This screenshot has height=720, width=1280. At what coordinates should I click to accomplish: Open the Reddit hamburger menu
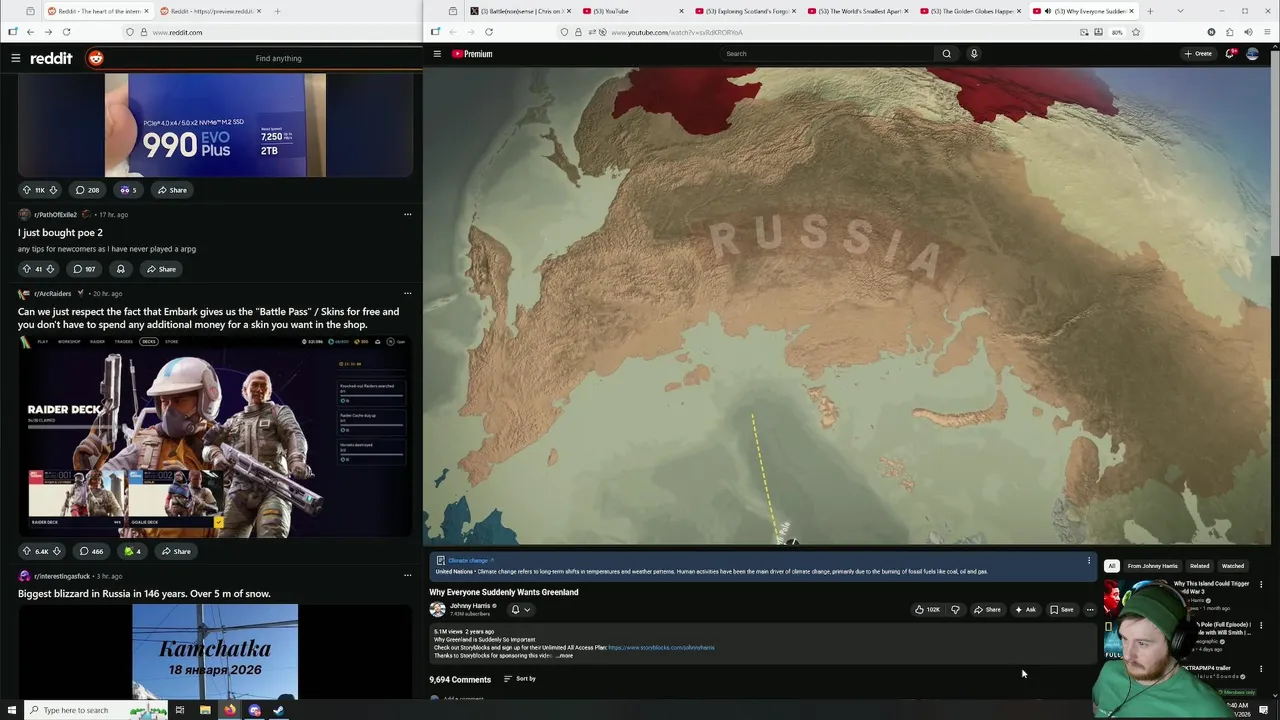tap(15, 58)
